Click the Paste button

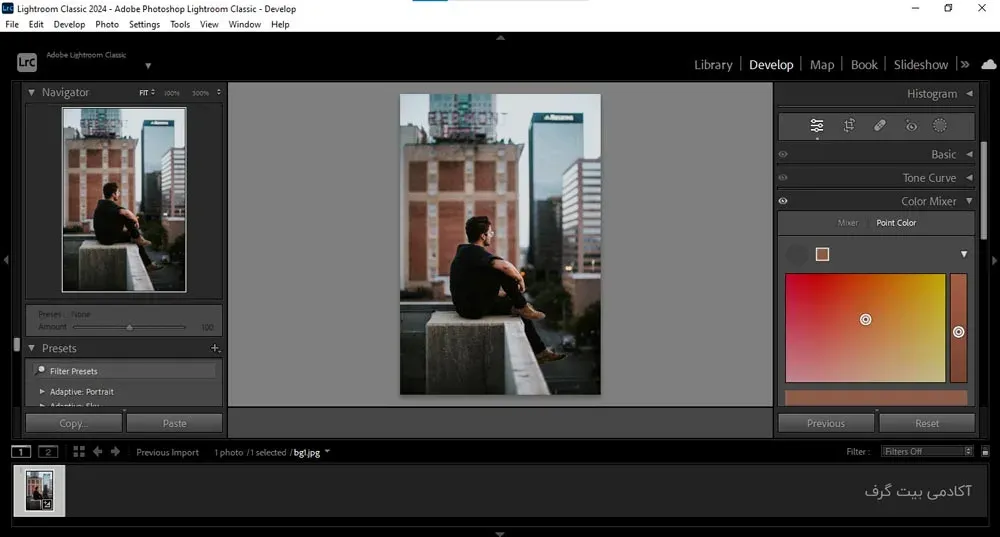(x=175, y=423)
